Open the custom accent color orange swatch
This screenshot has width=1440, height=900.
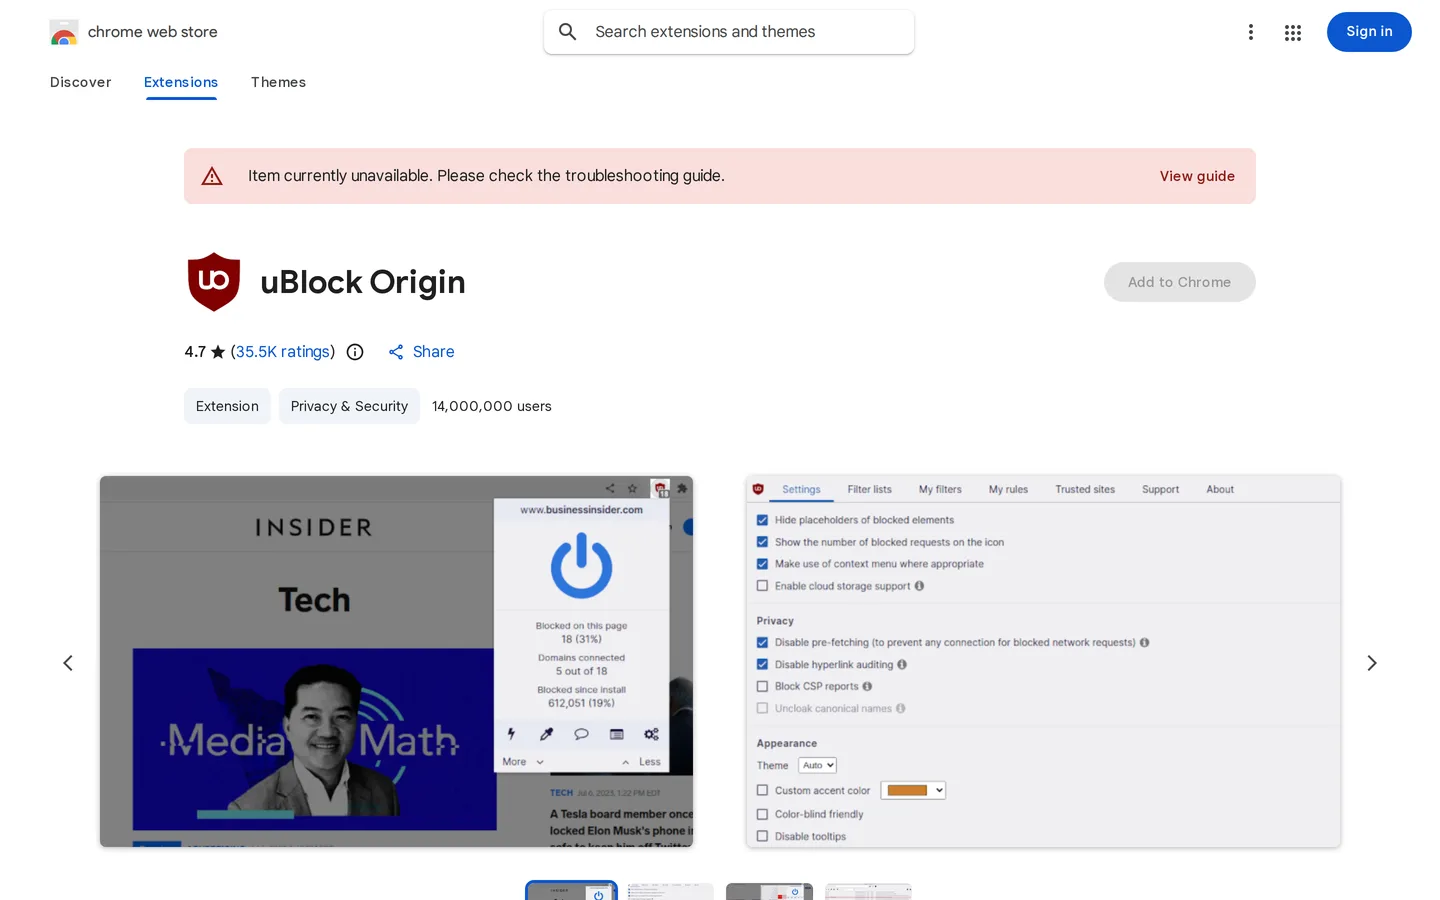(x=913, y=790)
